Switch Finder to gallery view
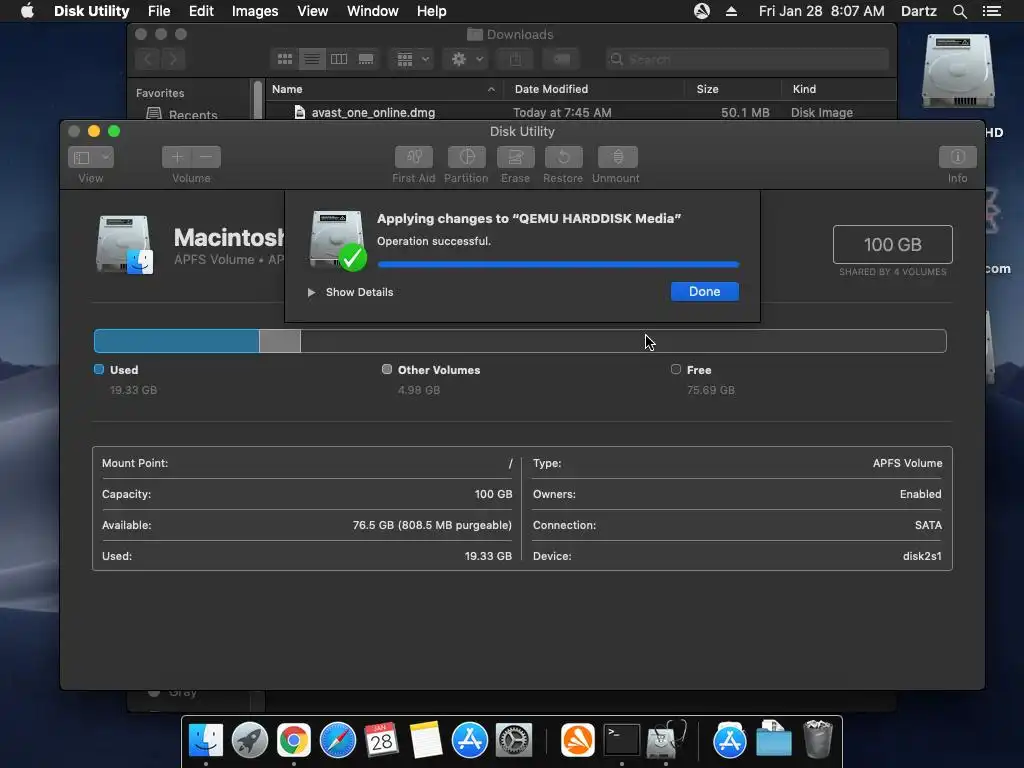The image size is (1024, 768). pos(366,59)
